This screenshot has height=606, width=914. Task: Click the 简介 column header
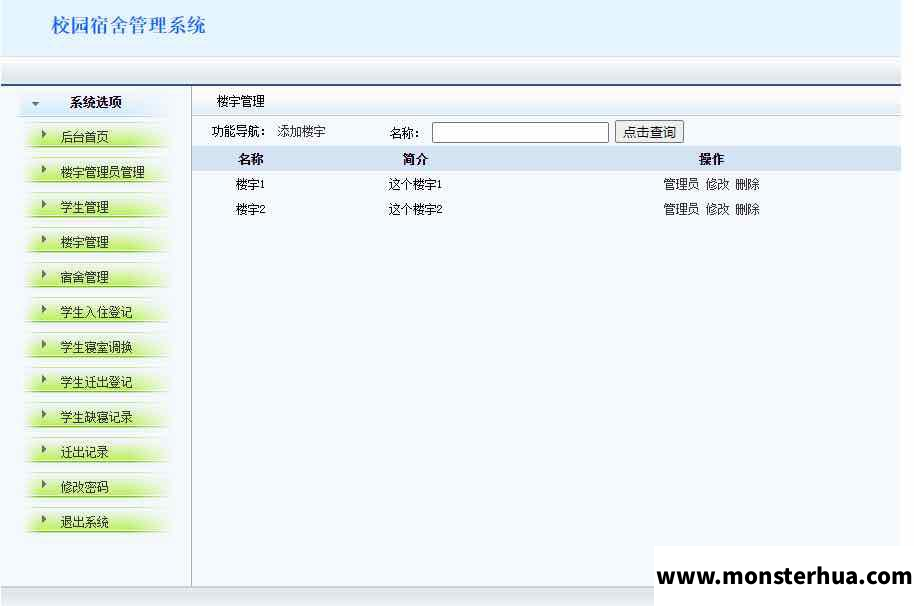[415, 159]
